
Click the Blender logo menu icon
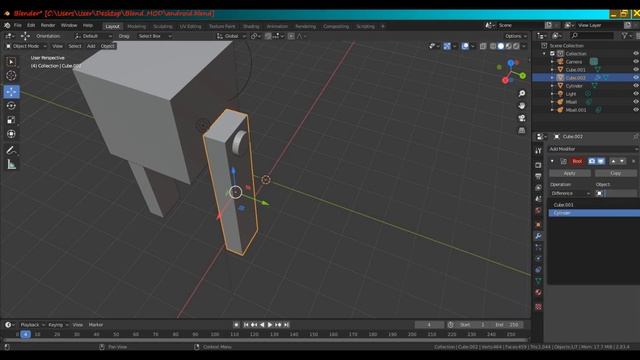[x=7, y=25]
